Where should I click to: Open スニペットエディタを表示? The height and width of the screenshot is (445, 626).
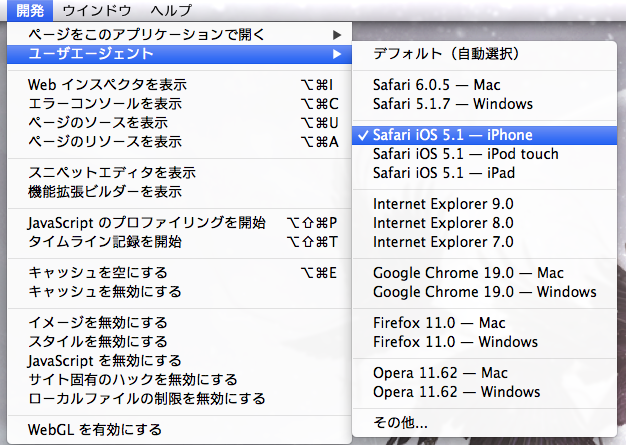click(x=179, y=172)
